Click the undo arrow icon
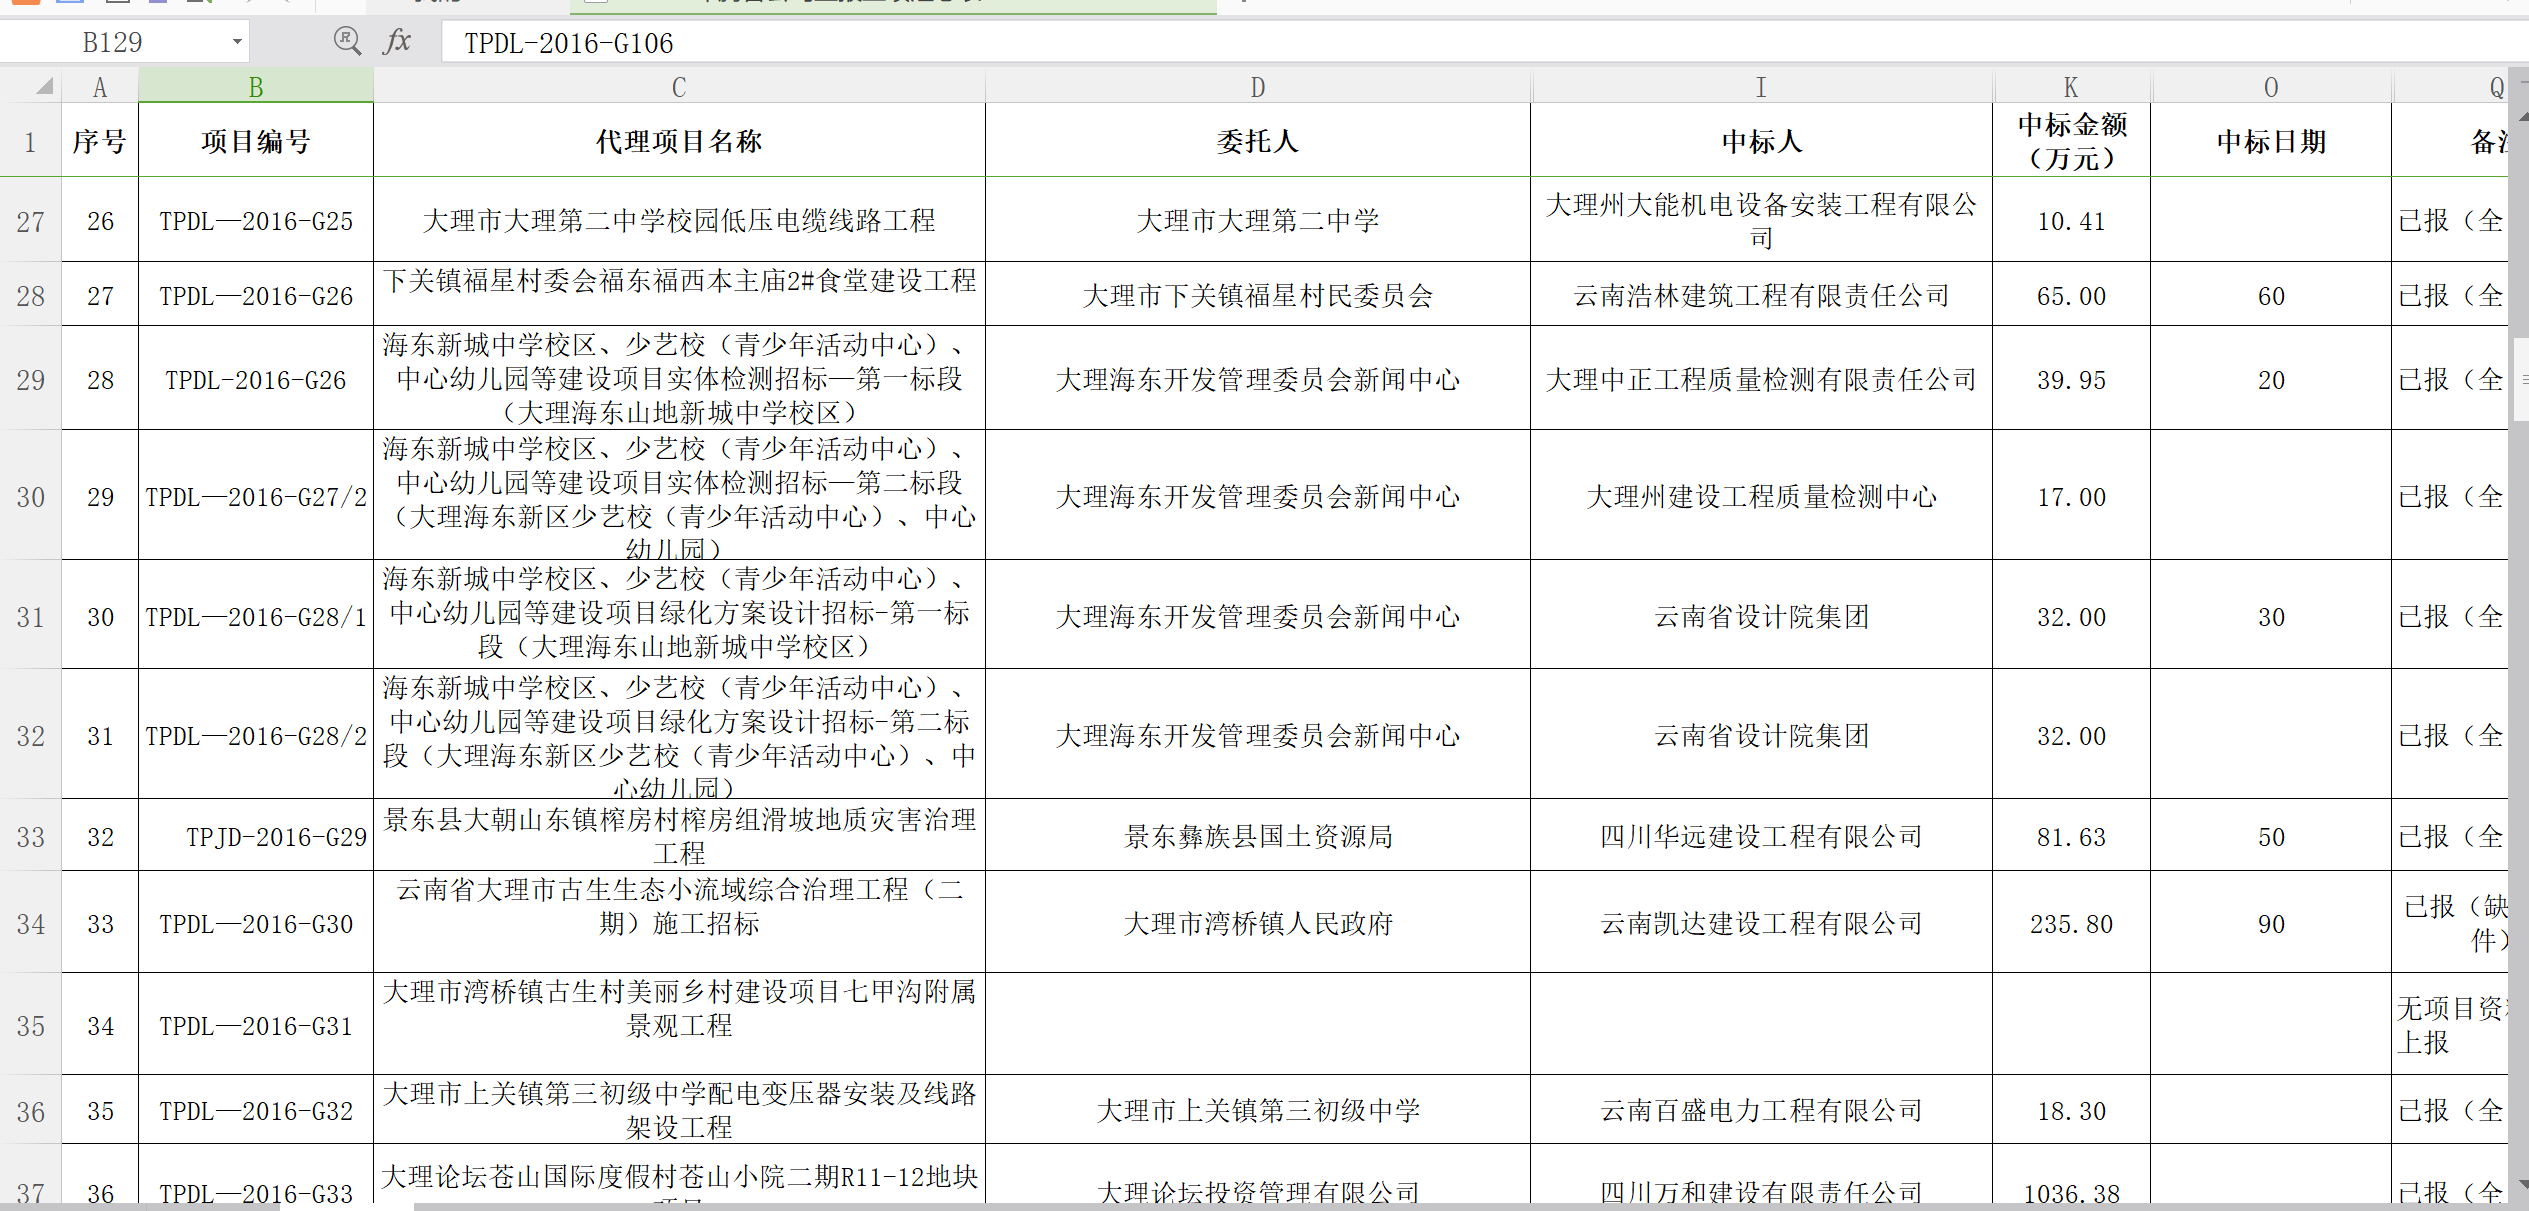Image resolution: width=2529 pixels, height=1211 pixels. (247, 4)
